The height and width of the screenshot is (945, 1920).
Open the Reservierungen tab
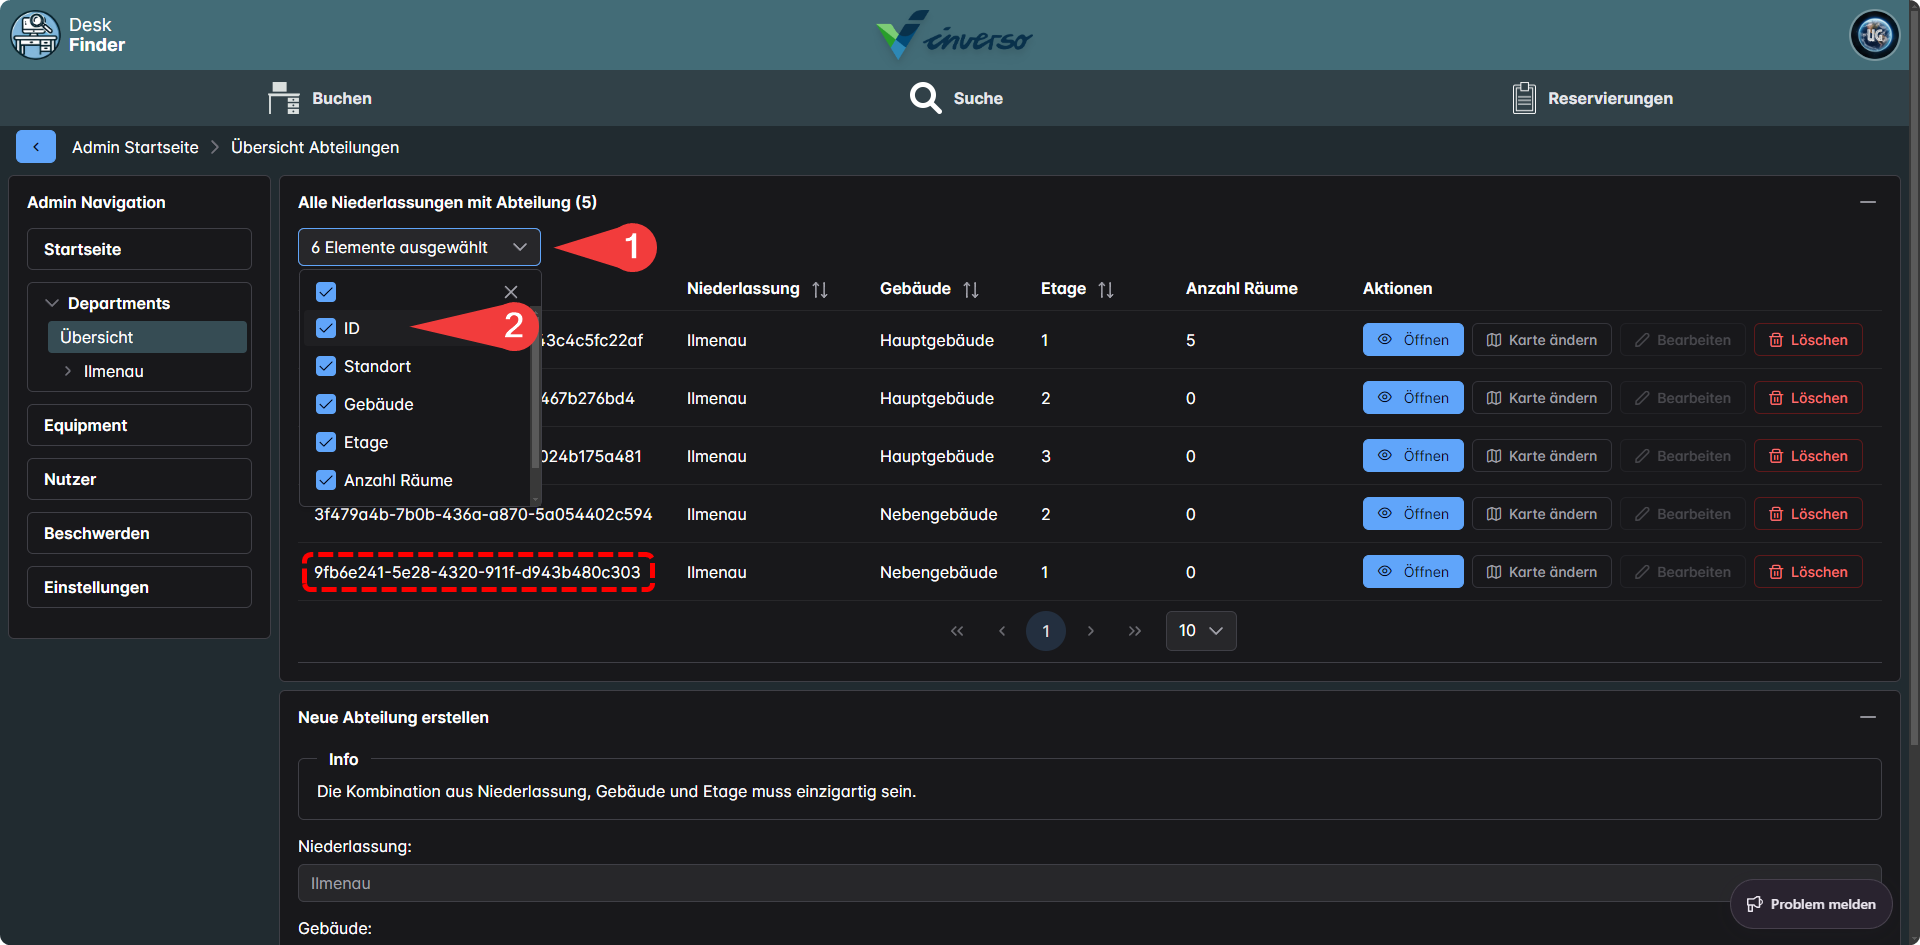click(x=1592, y=98)
